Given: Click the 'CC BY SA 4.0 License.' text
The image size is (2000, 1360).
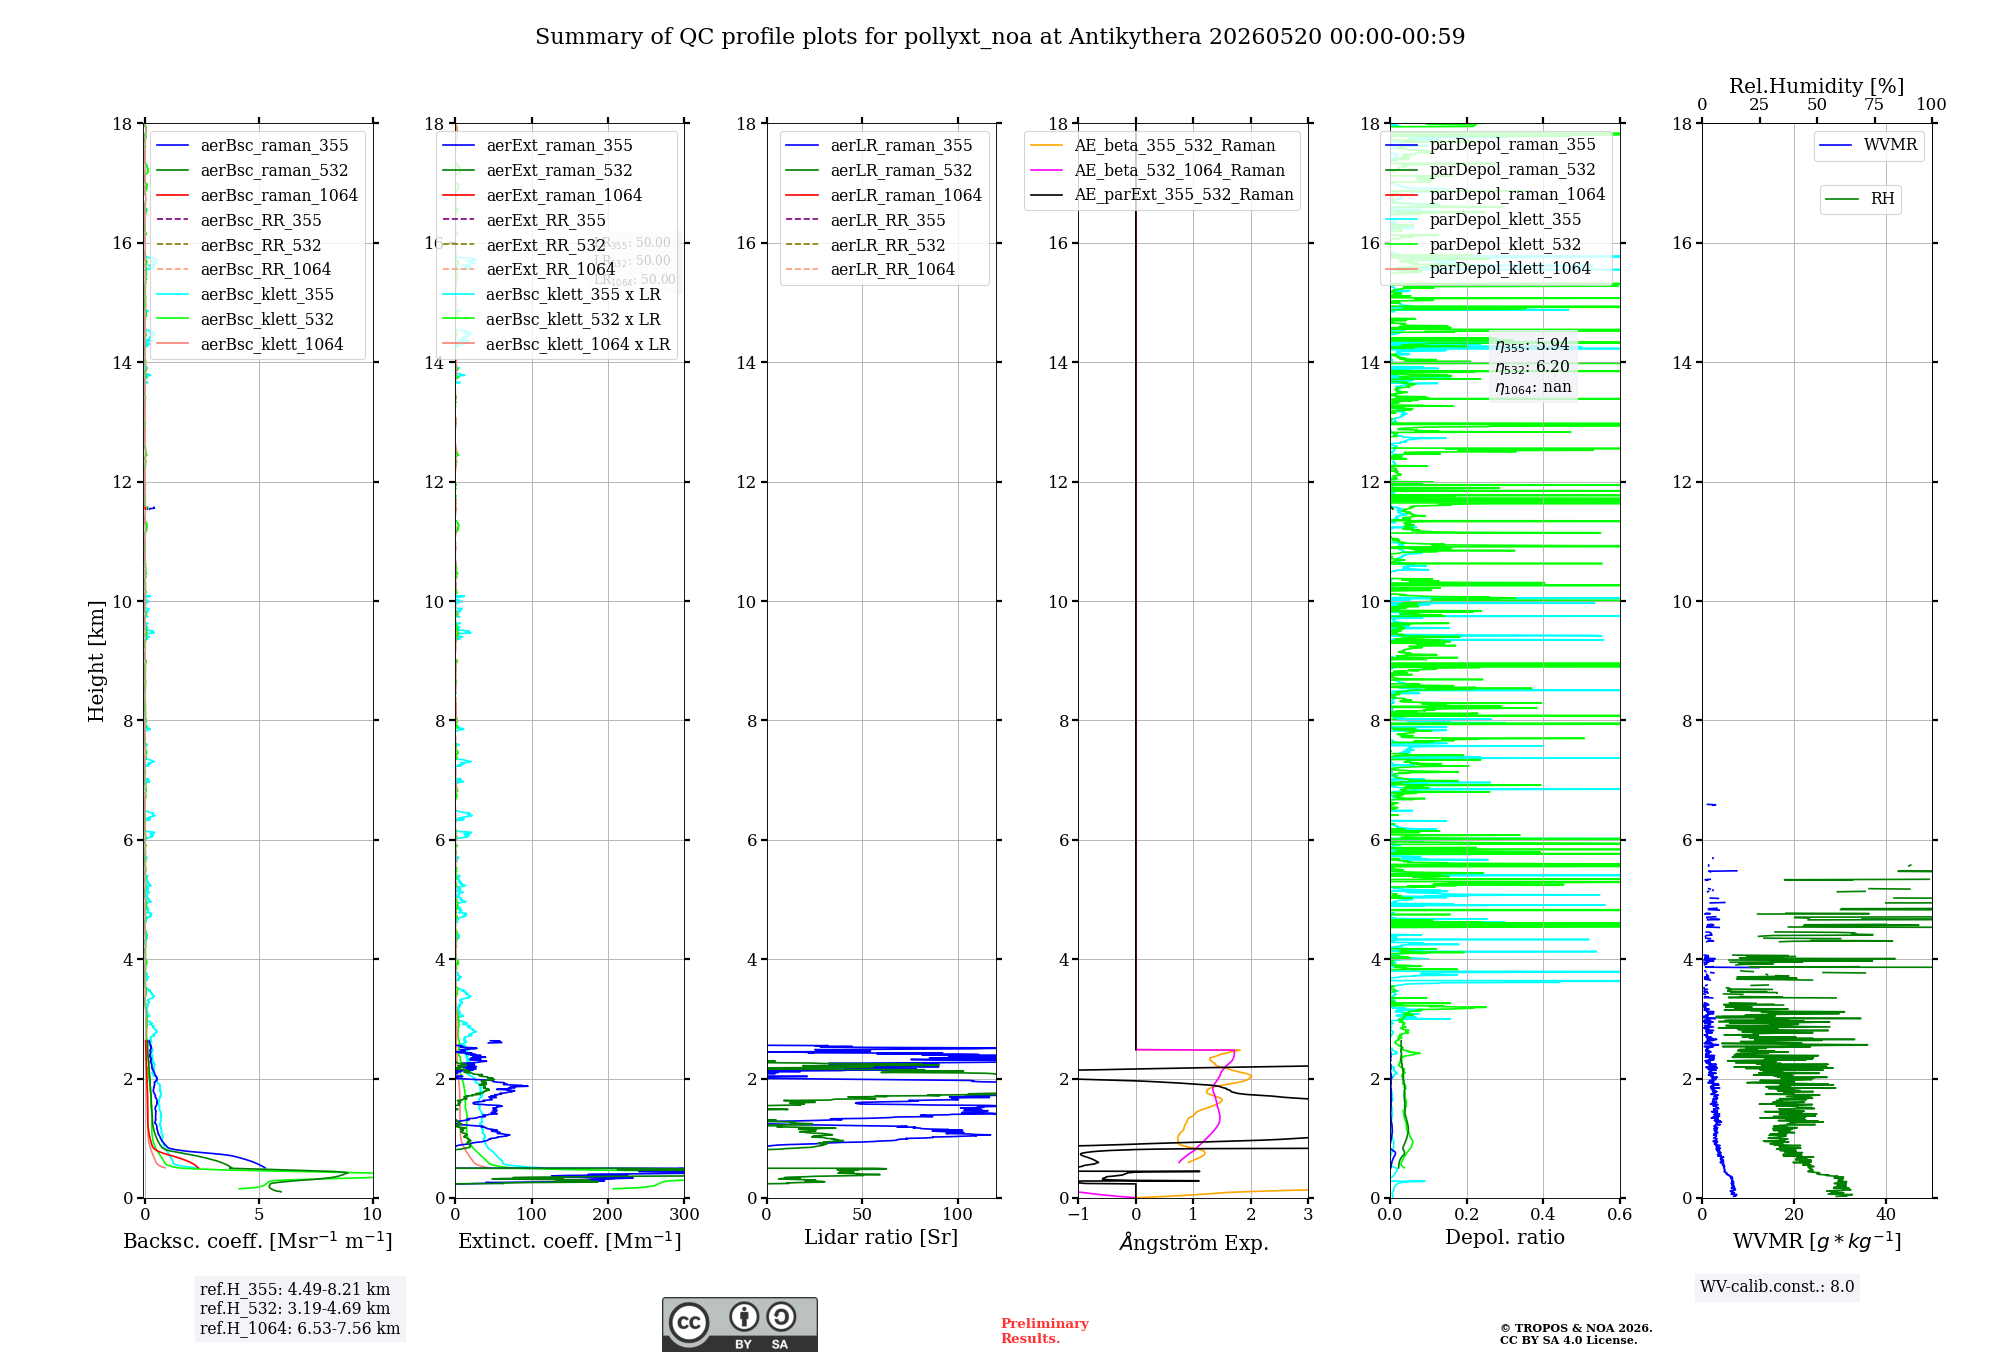Looking at the screenshot, I should 1569,1340.
